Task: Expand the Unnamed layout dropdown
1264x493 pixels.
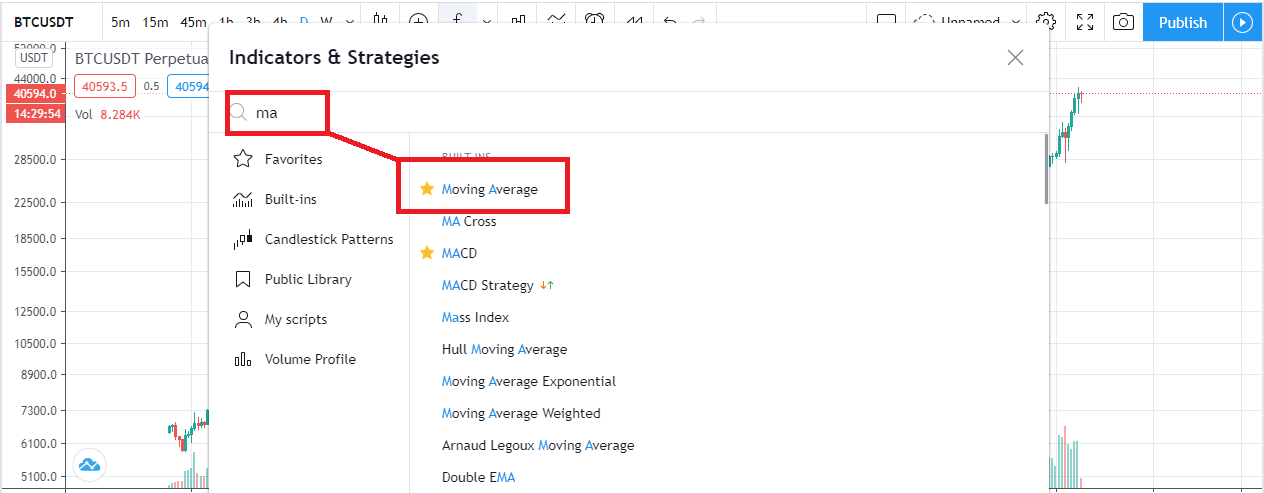Action: (x=1017, y=22)
